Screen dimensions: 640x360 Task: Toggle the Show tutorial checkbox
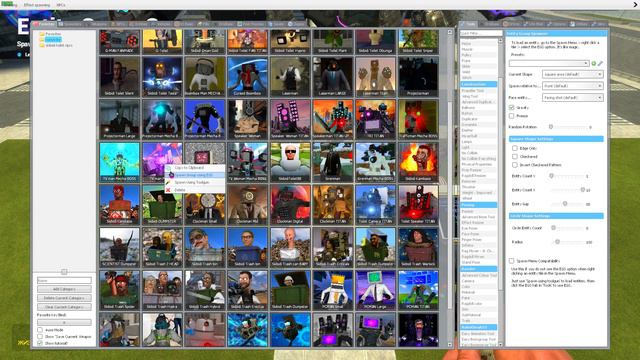click(x=40, y=343)
